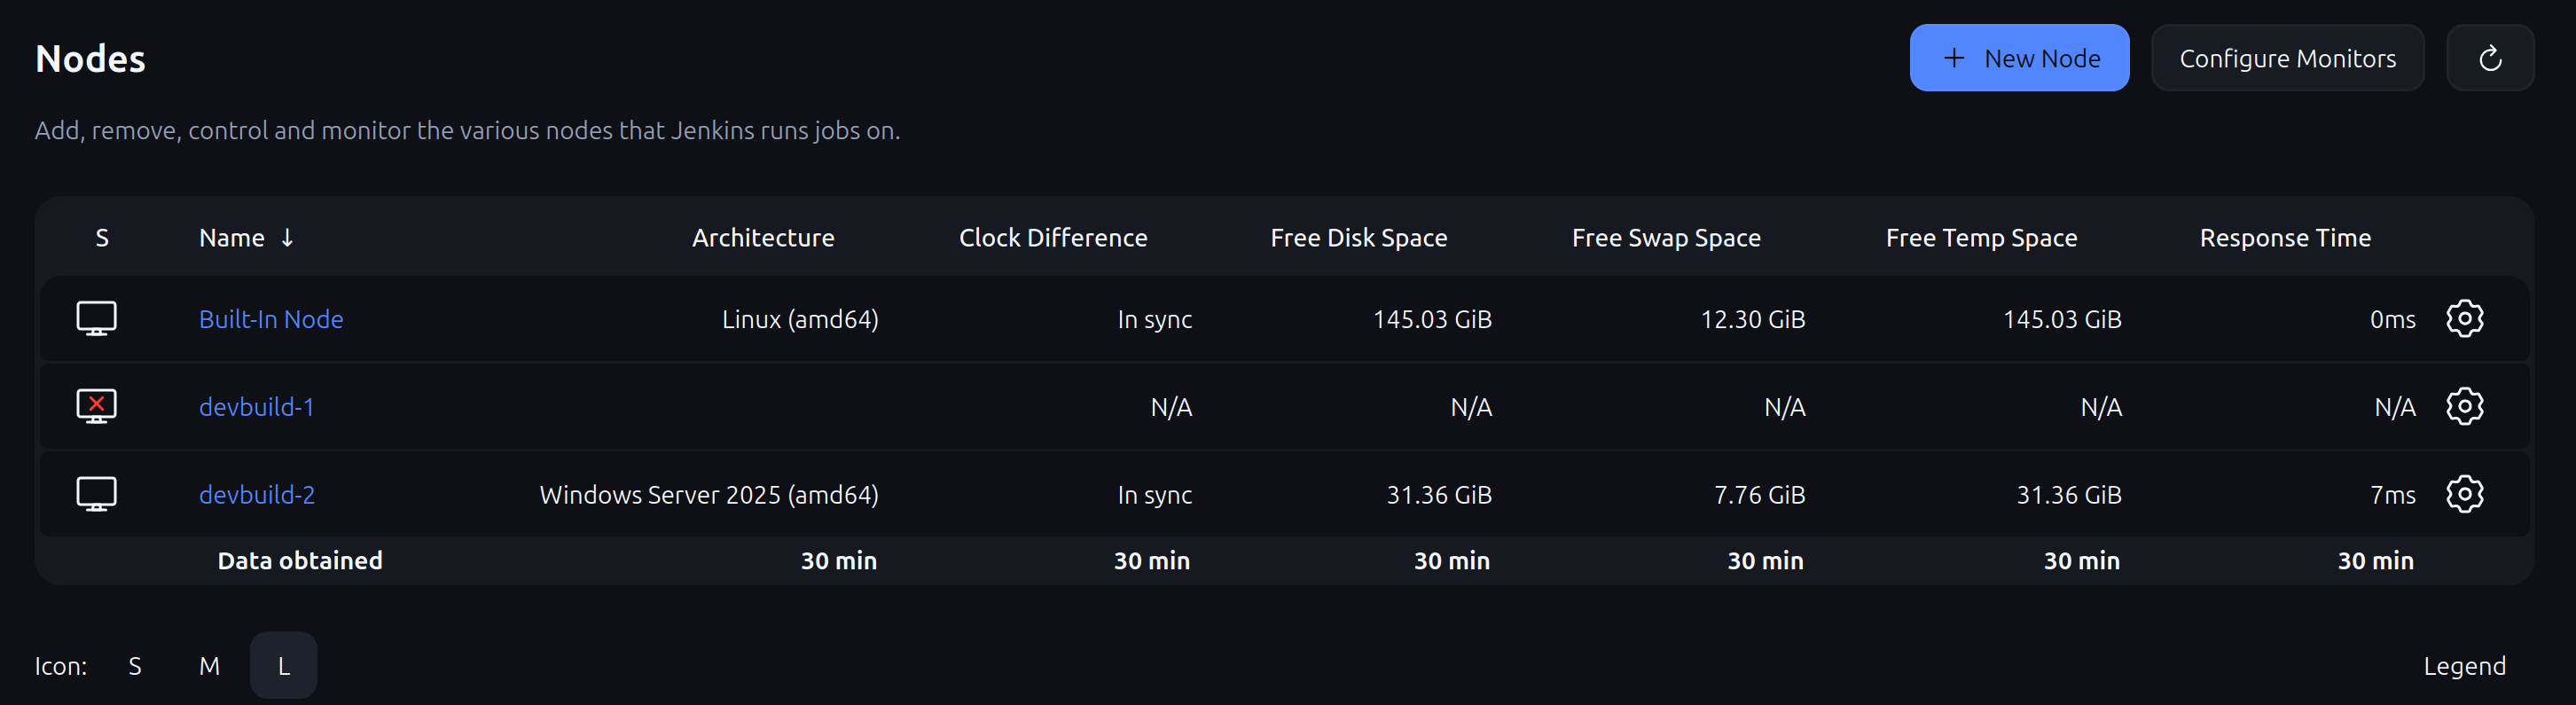Sort table by Free Disk Space
The height and width of the screenshot is (705, 2576).
tap(1358, 238)
